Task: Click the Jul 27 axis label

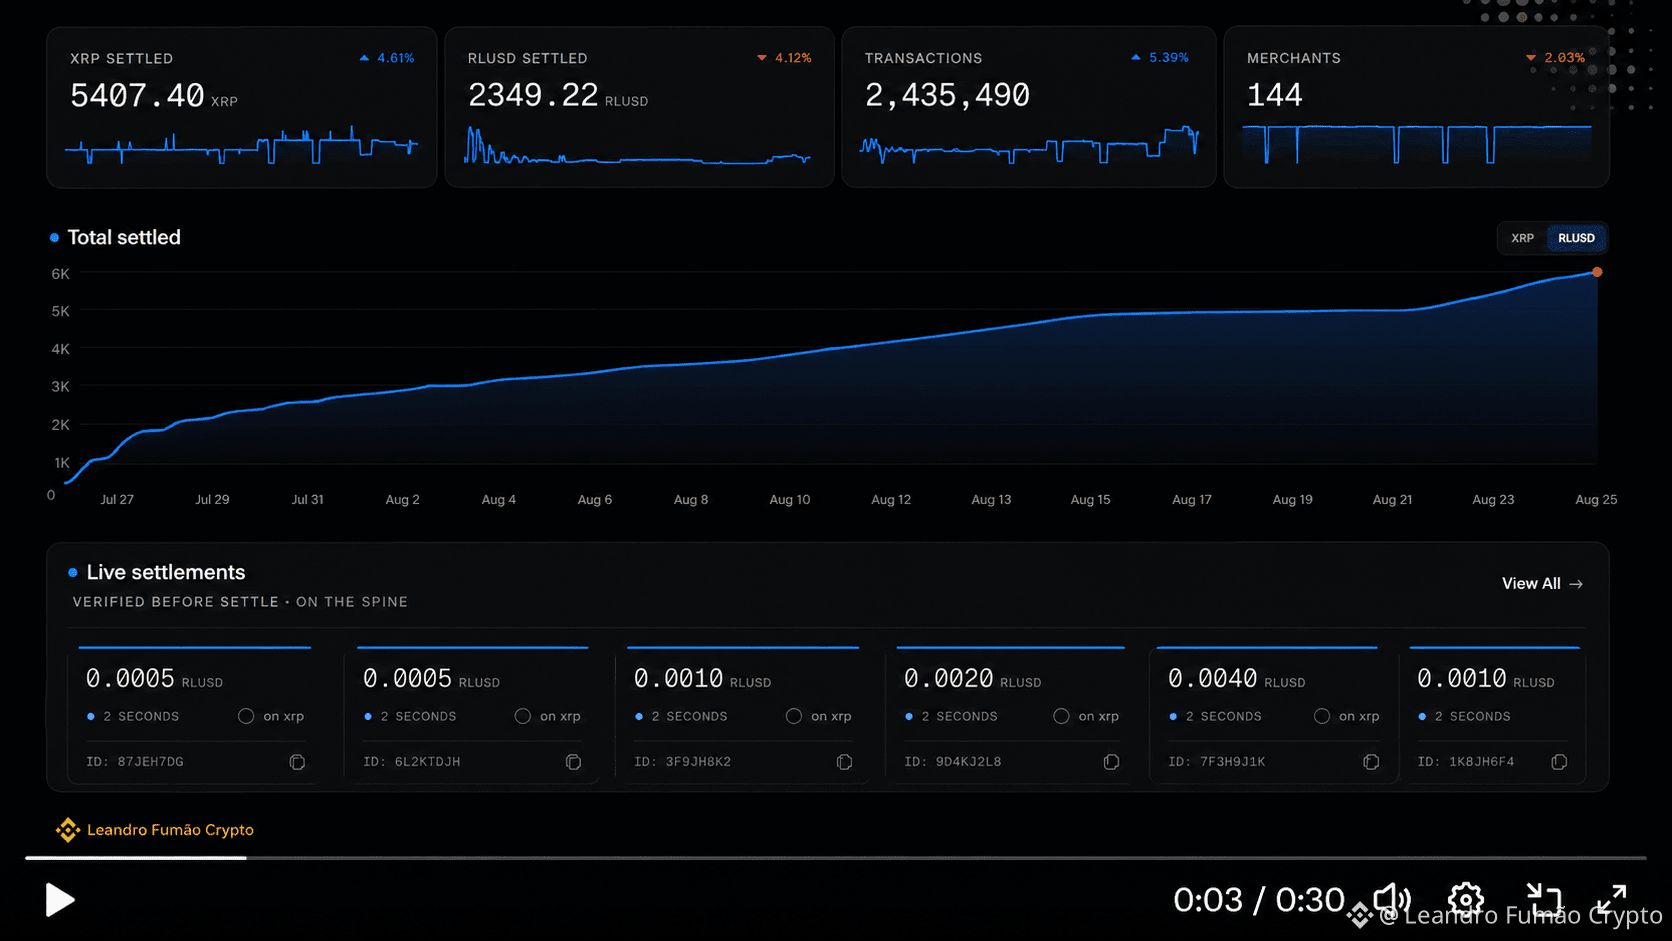Action: [117, 500]
